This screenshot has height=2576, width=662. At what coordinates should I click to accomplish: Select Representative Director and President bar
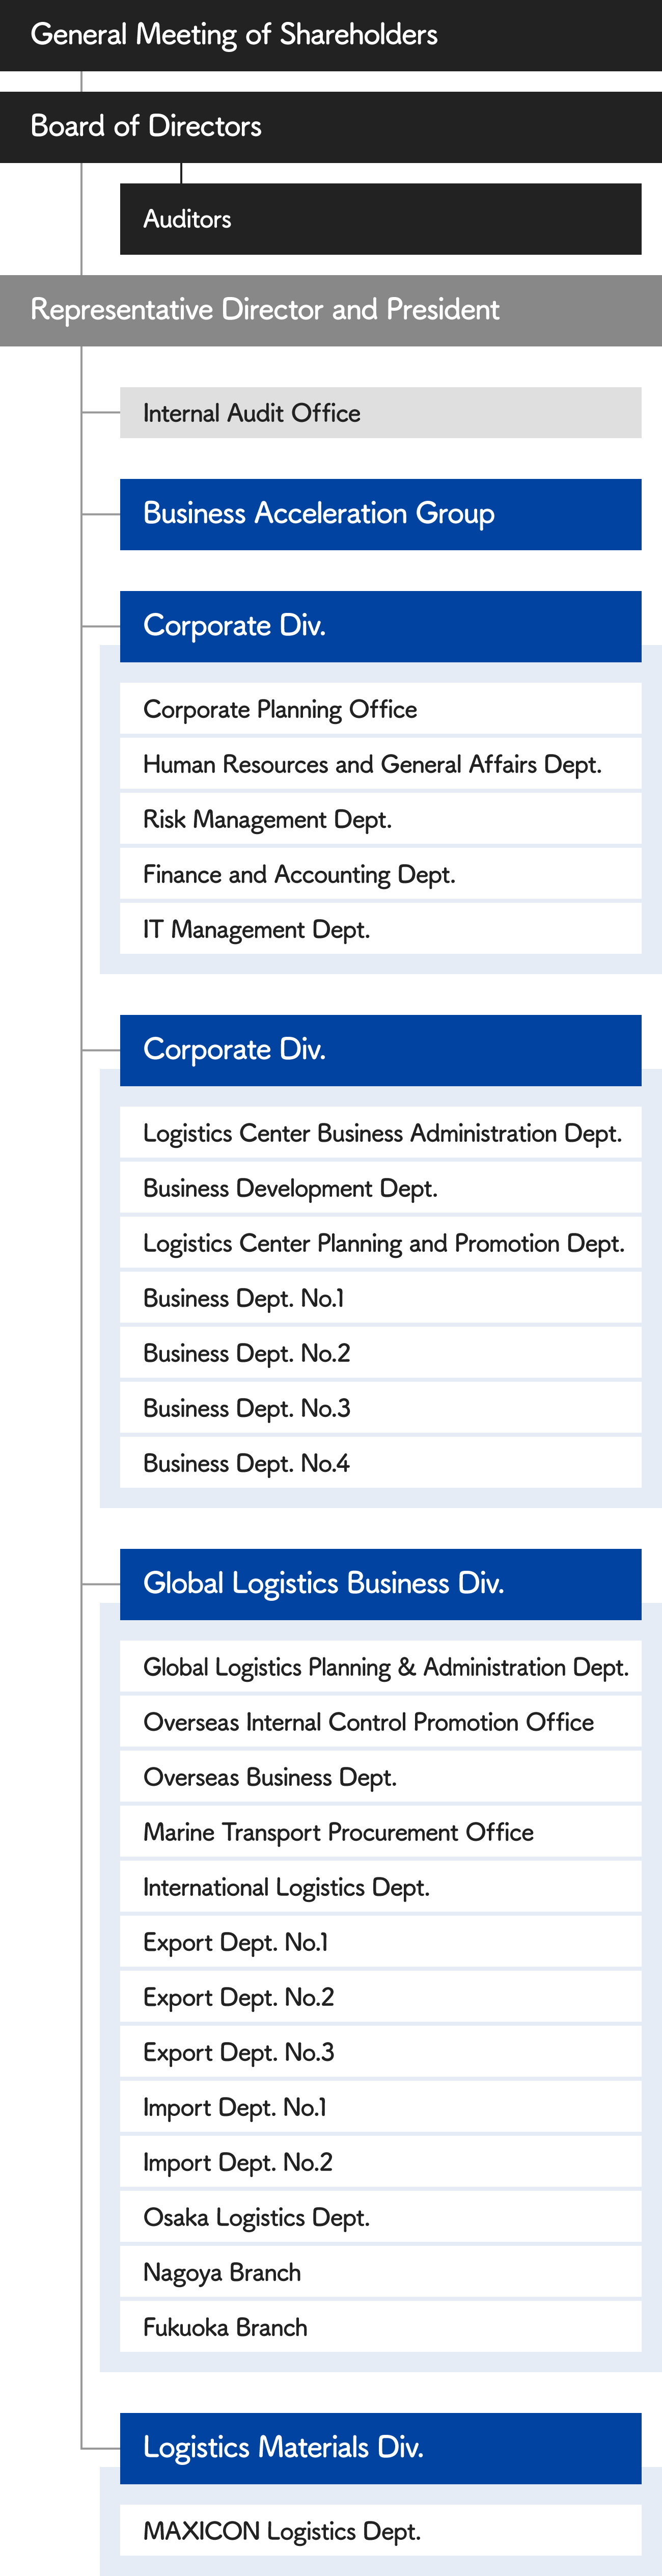point(331,310)
